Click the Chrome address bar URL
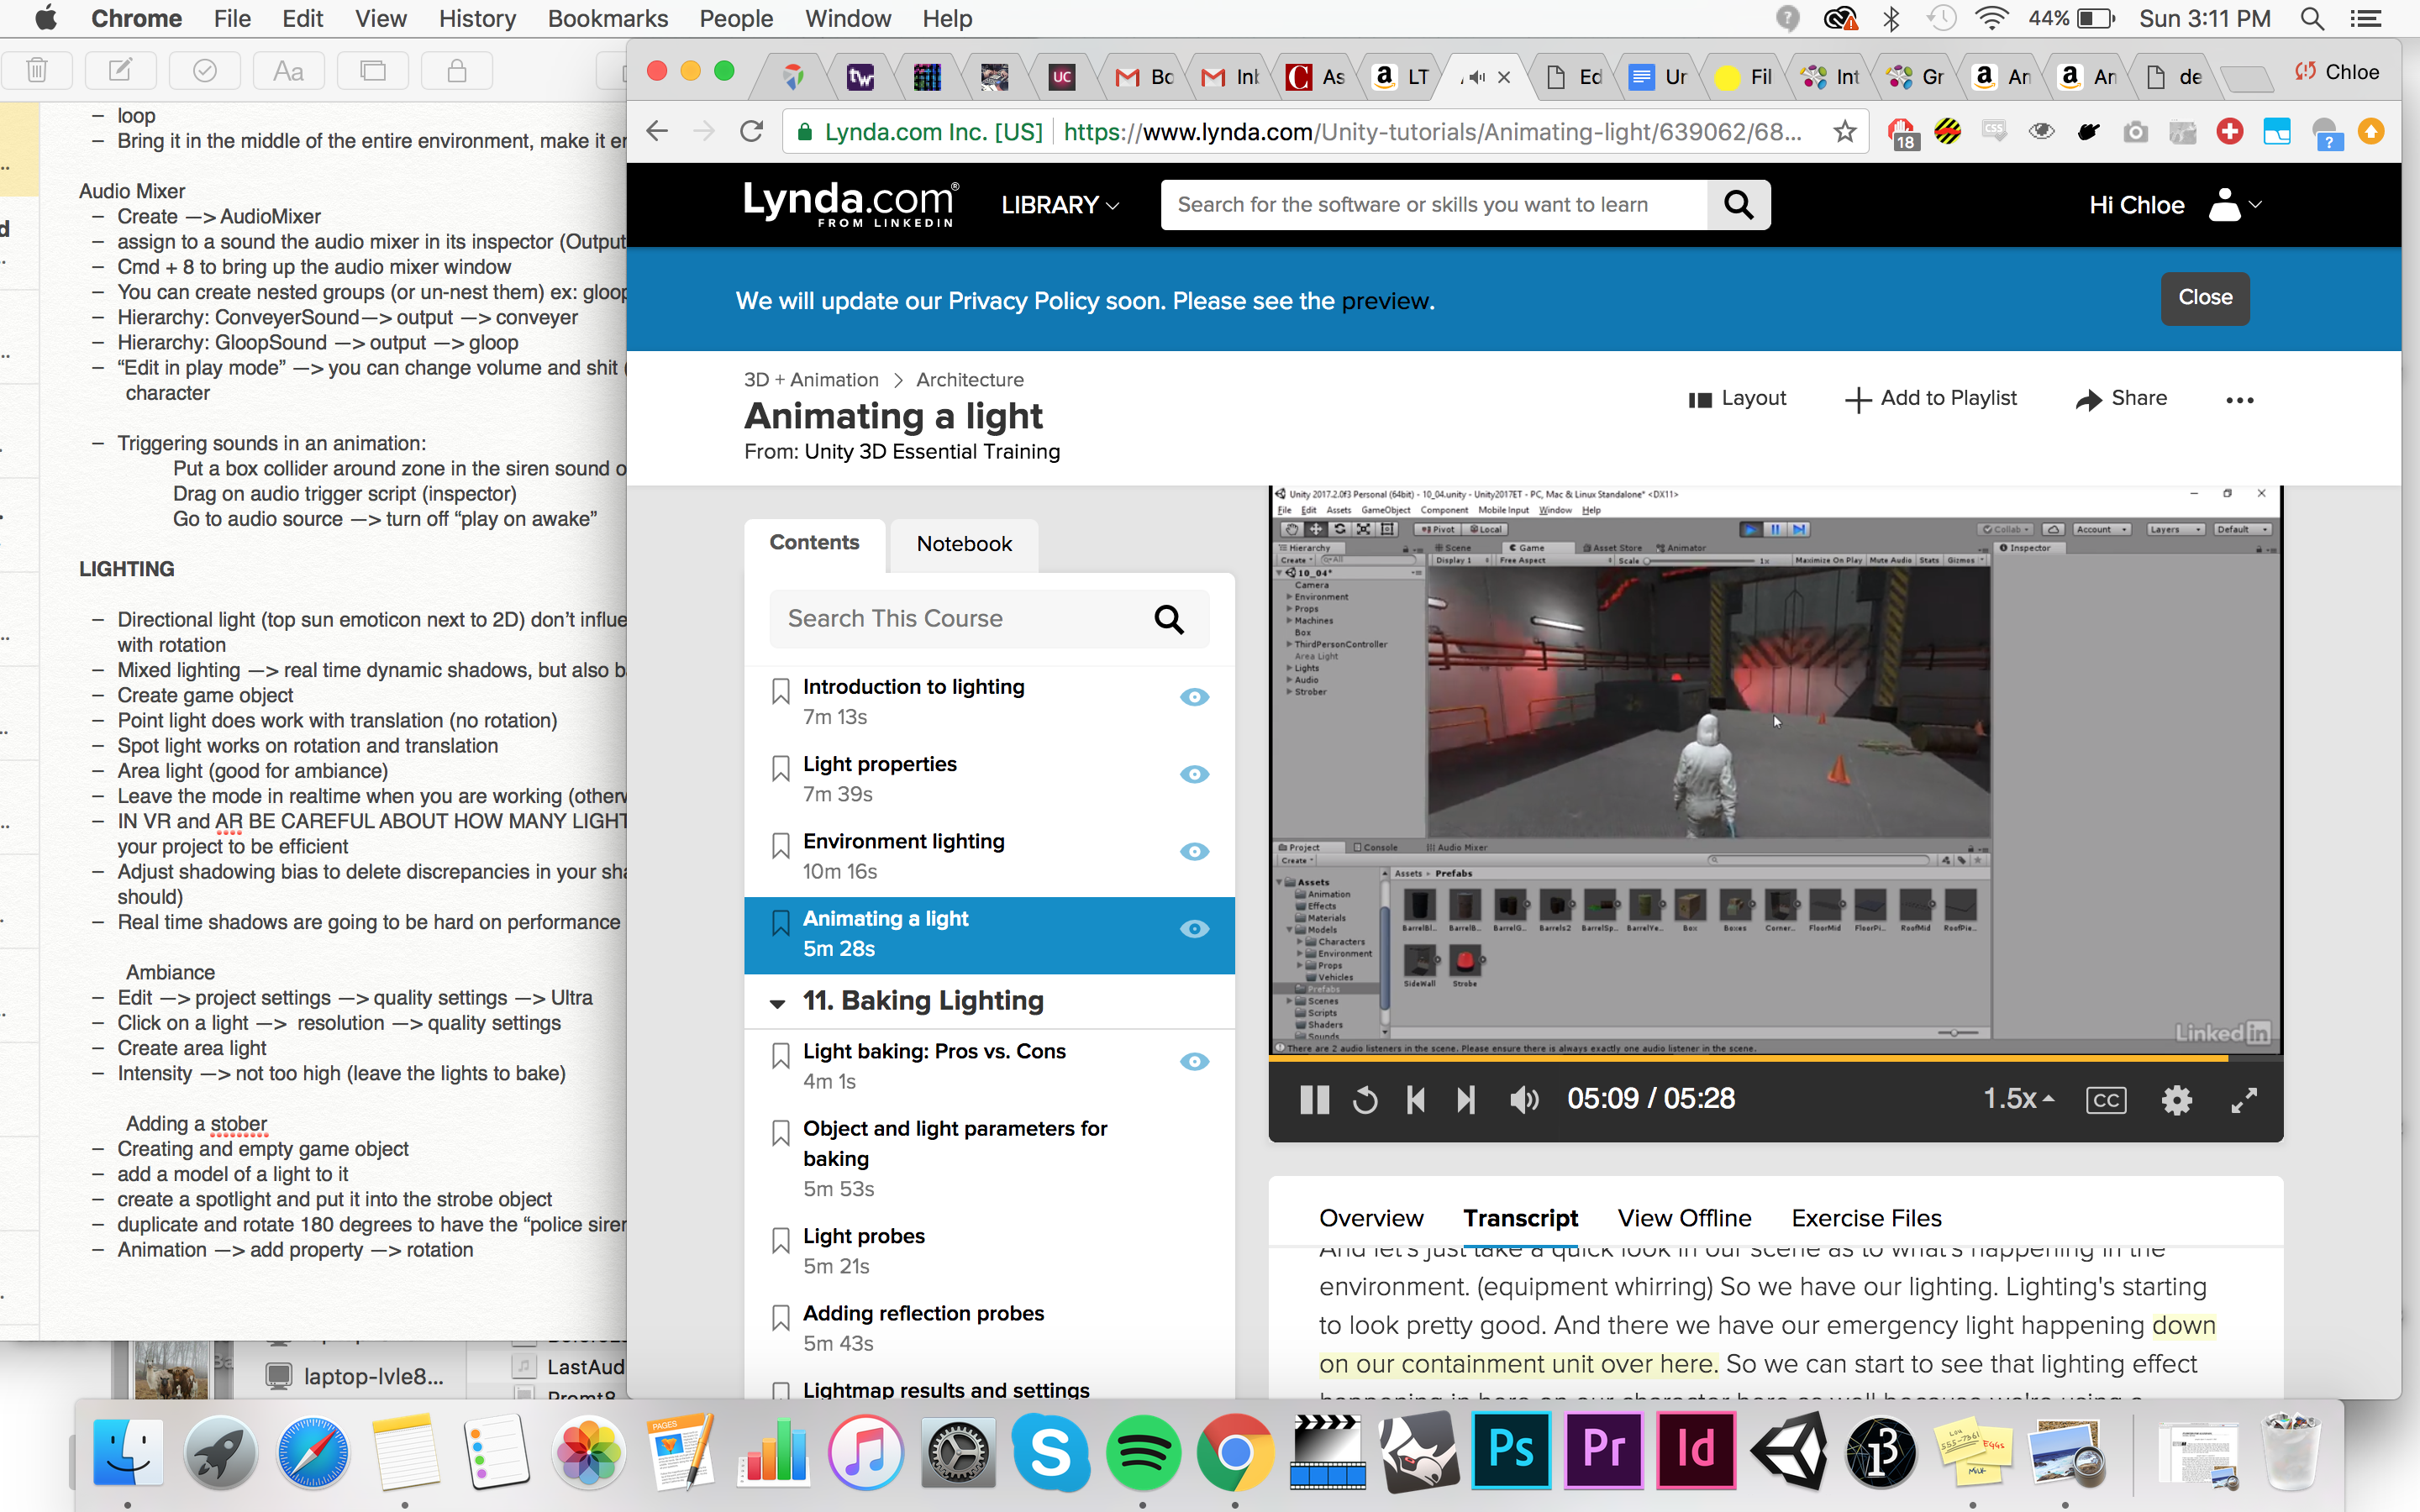The height and width of the screenshot is (1512, 2420). [x=1432, y=132]
